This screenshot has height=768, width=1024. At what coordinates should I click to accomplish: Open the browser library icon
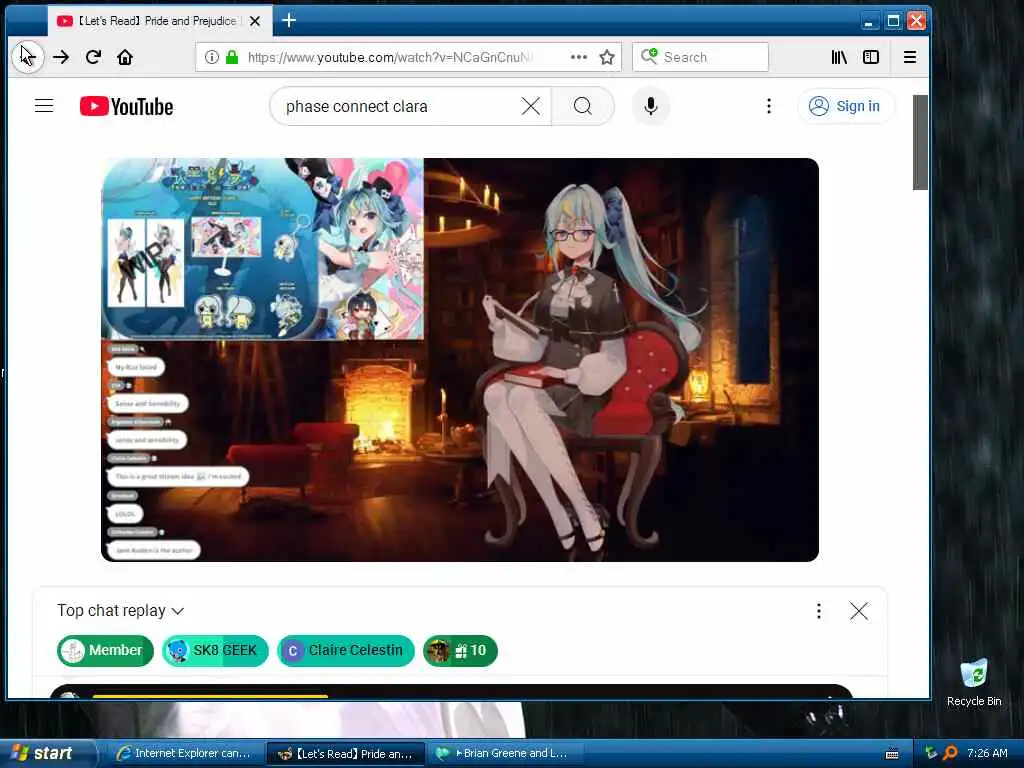[x=839, y=57]
